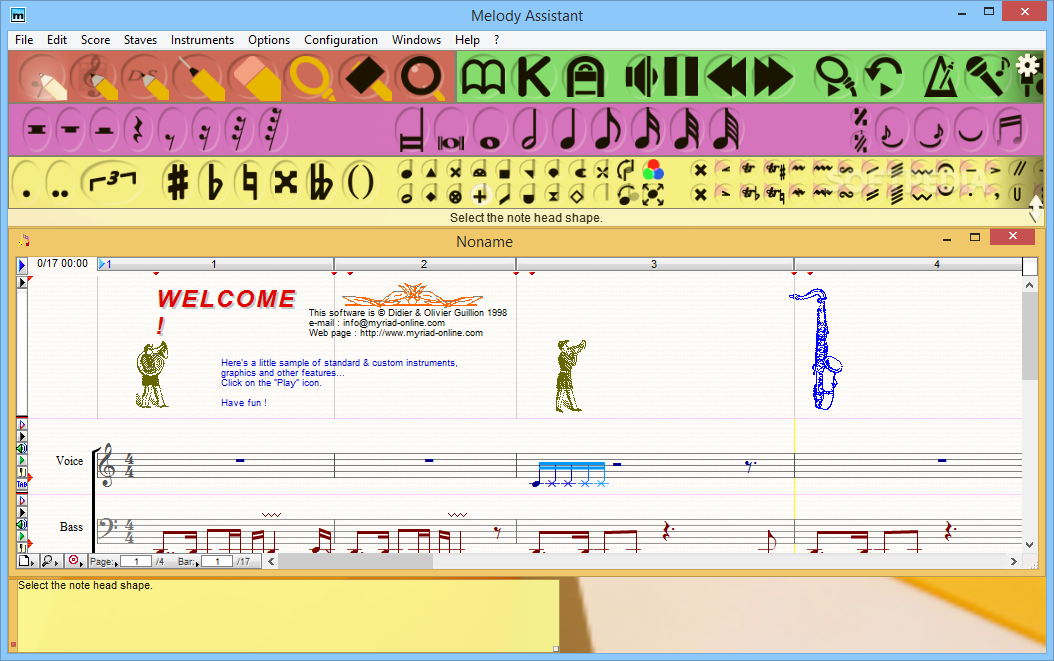Open the Configuration menu

(x=341, y=40)
